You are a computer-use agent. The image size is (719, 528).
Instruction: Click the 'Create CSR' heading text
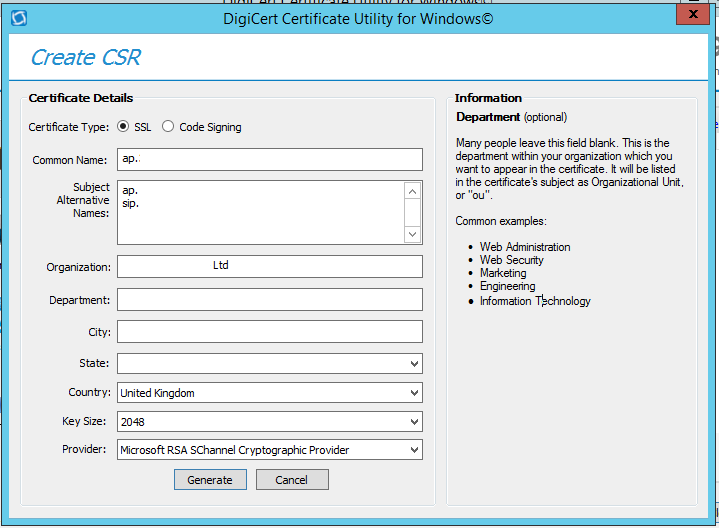[86, 57]
